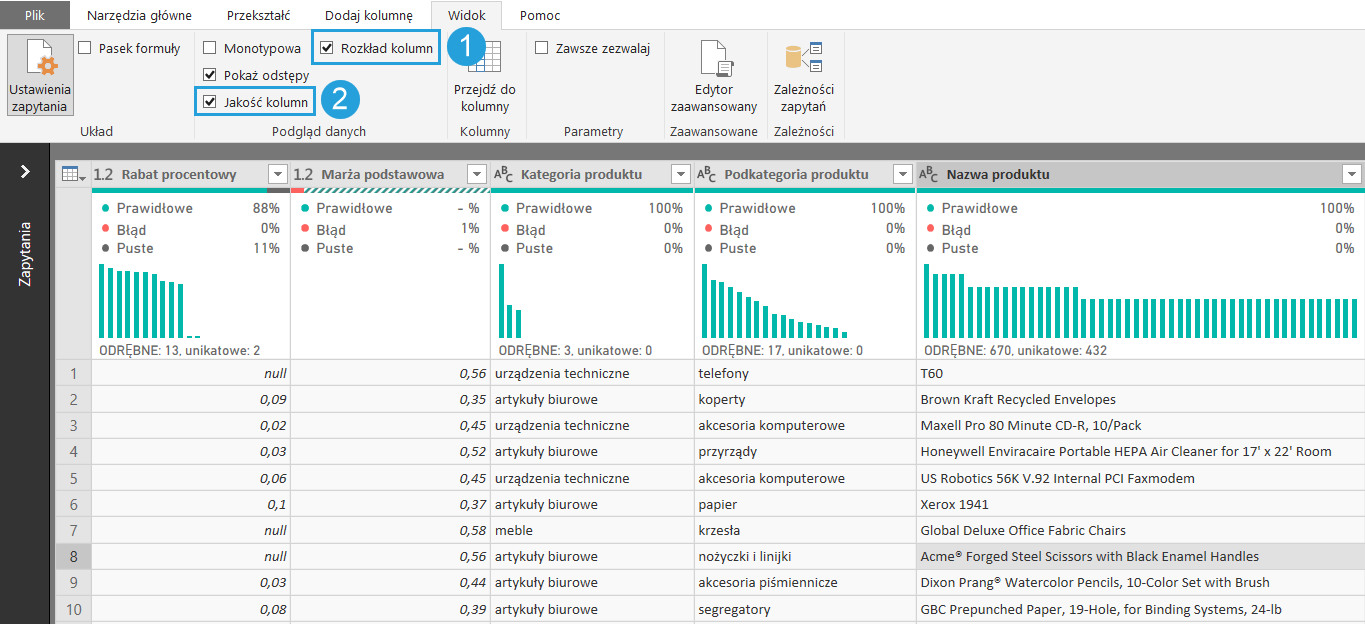This screenshot has height=624, width=1365.
Task: Click Przejdź do kolumny icon
Action: coord(485,60)
